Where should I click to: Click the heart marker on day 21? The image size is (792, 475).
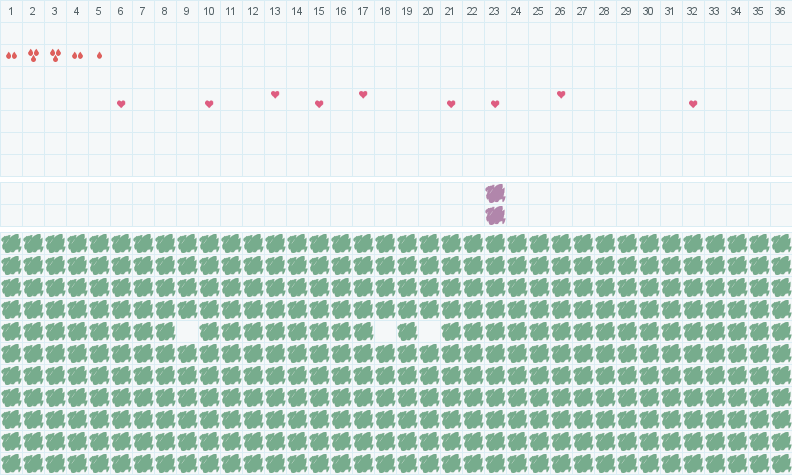tap(451, 104)
